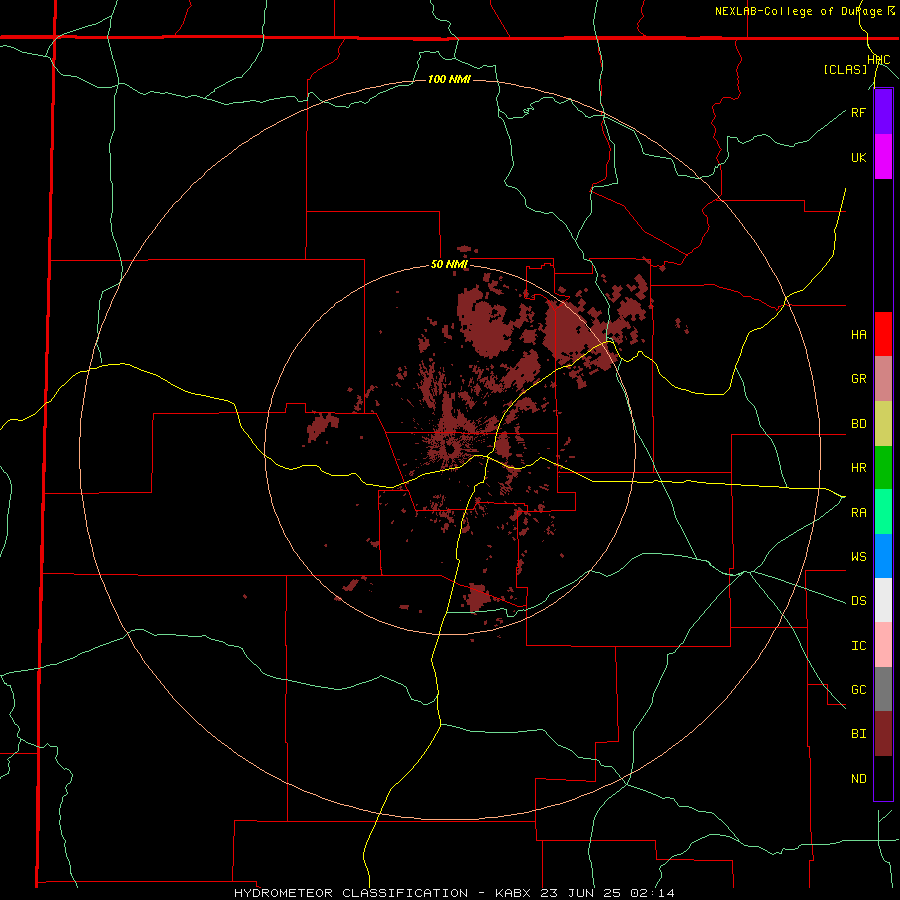Click the GR legend label
This screenshot has height=900, width=900.
click(858, 379)
